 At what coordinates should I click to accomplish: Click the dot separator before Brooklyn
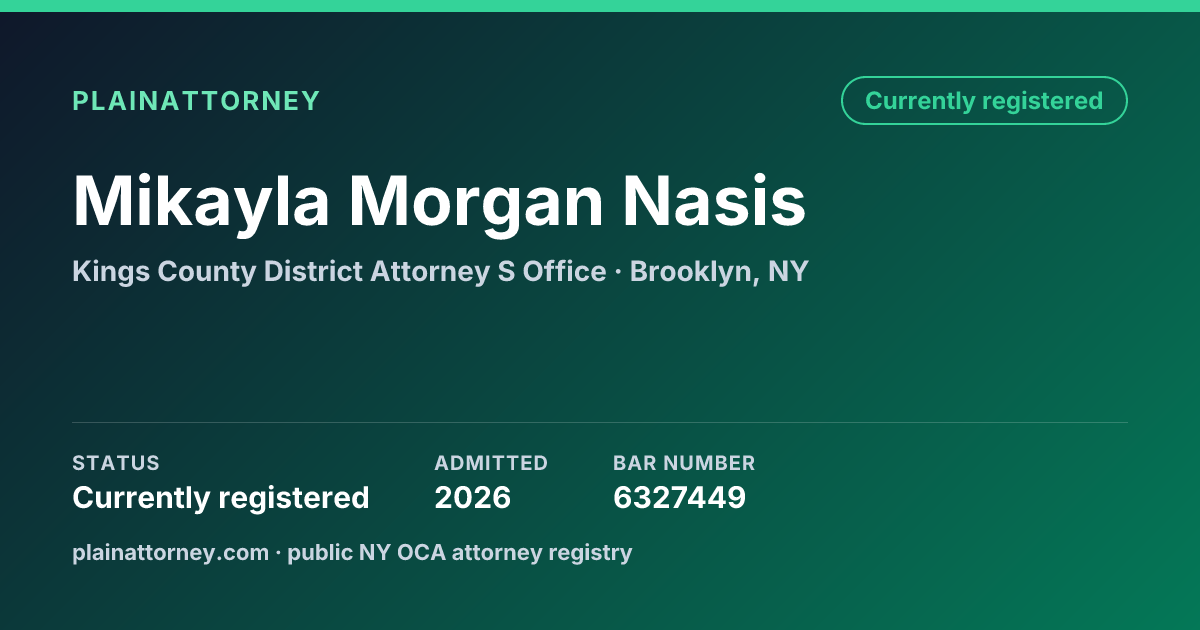618,273
